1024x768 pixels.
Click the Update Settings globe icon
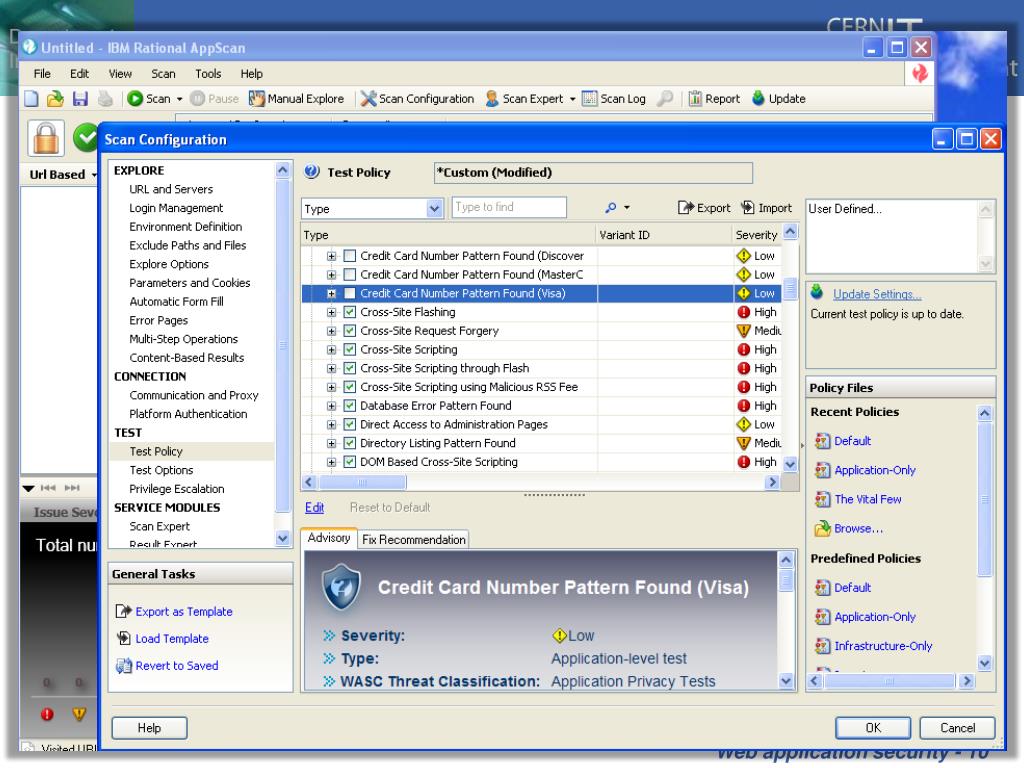click(817, 292)
